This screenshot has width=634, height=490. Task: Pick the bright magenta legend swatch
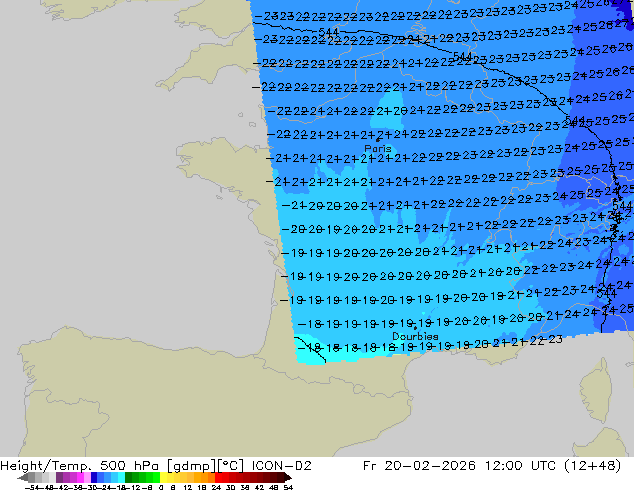(x=80, y=478)
